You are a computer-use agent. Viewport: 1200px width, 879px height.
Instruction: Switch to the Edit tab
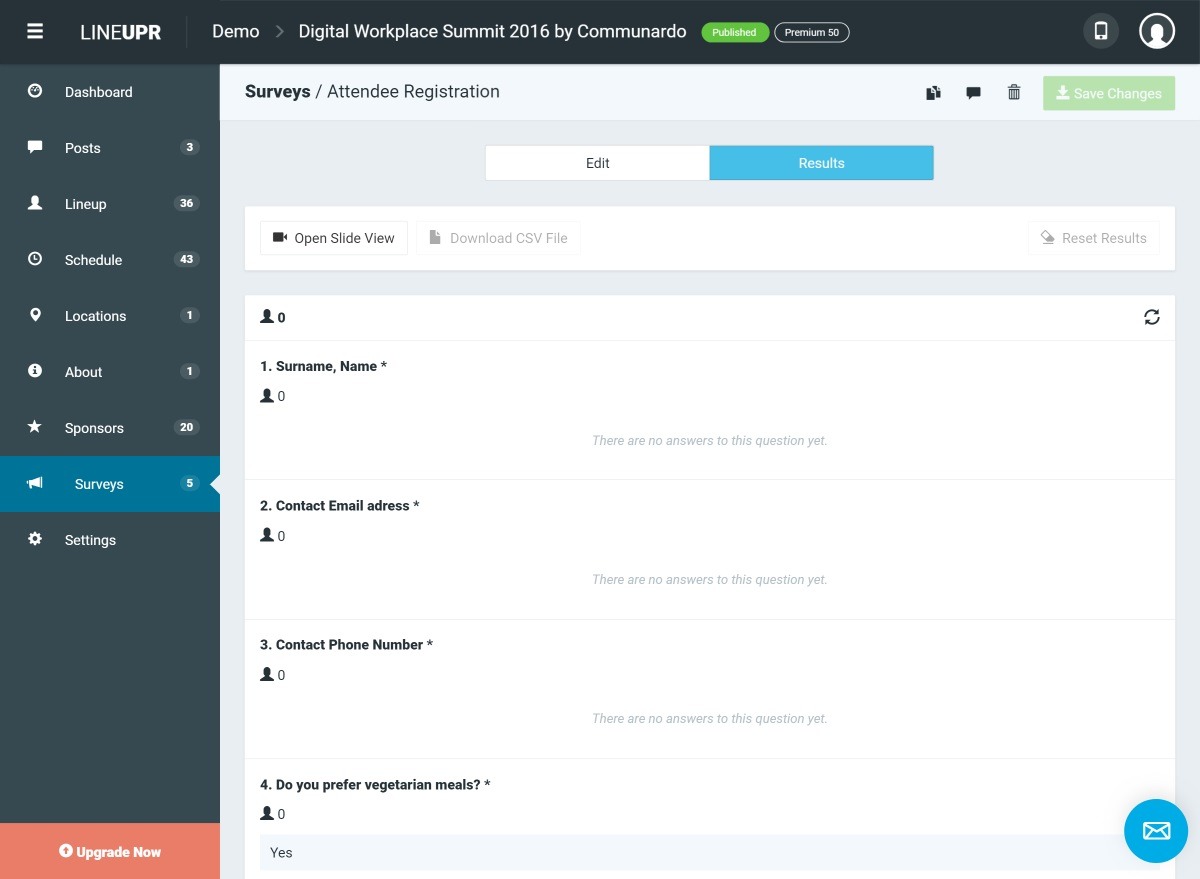(596, 162)
